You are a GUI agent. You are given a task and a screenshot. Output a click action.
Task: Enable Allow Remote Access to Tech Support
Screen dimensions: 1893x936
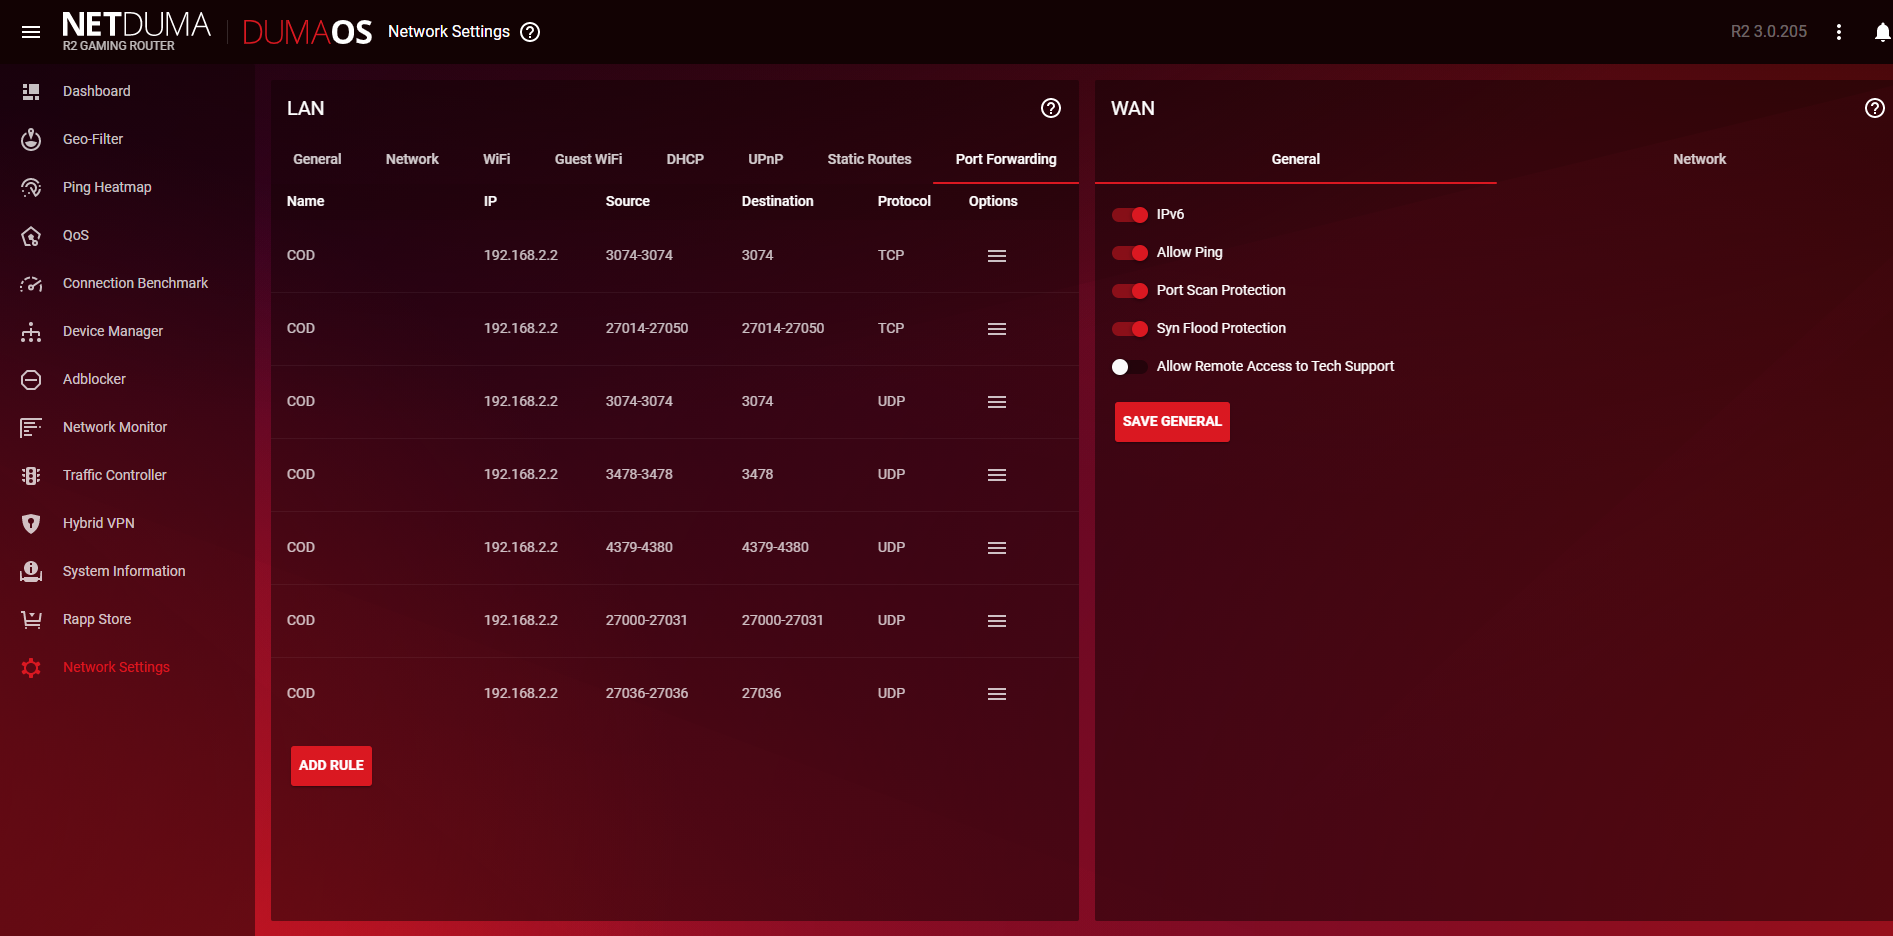1130,367
